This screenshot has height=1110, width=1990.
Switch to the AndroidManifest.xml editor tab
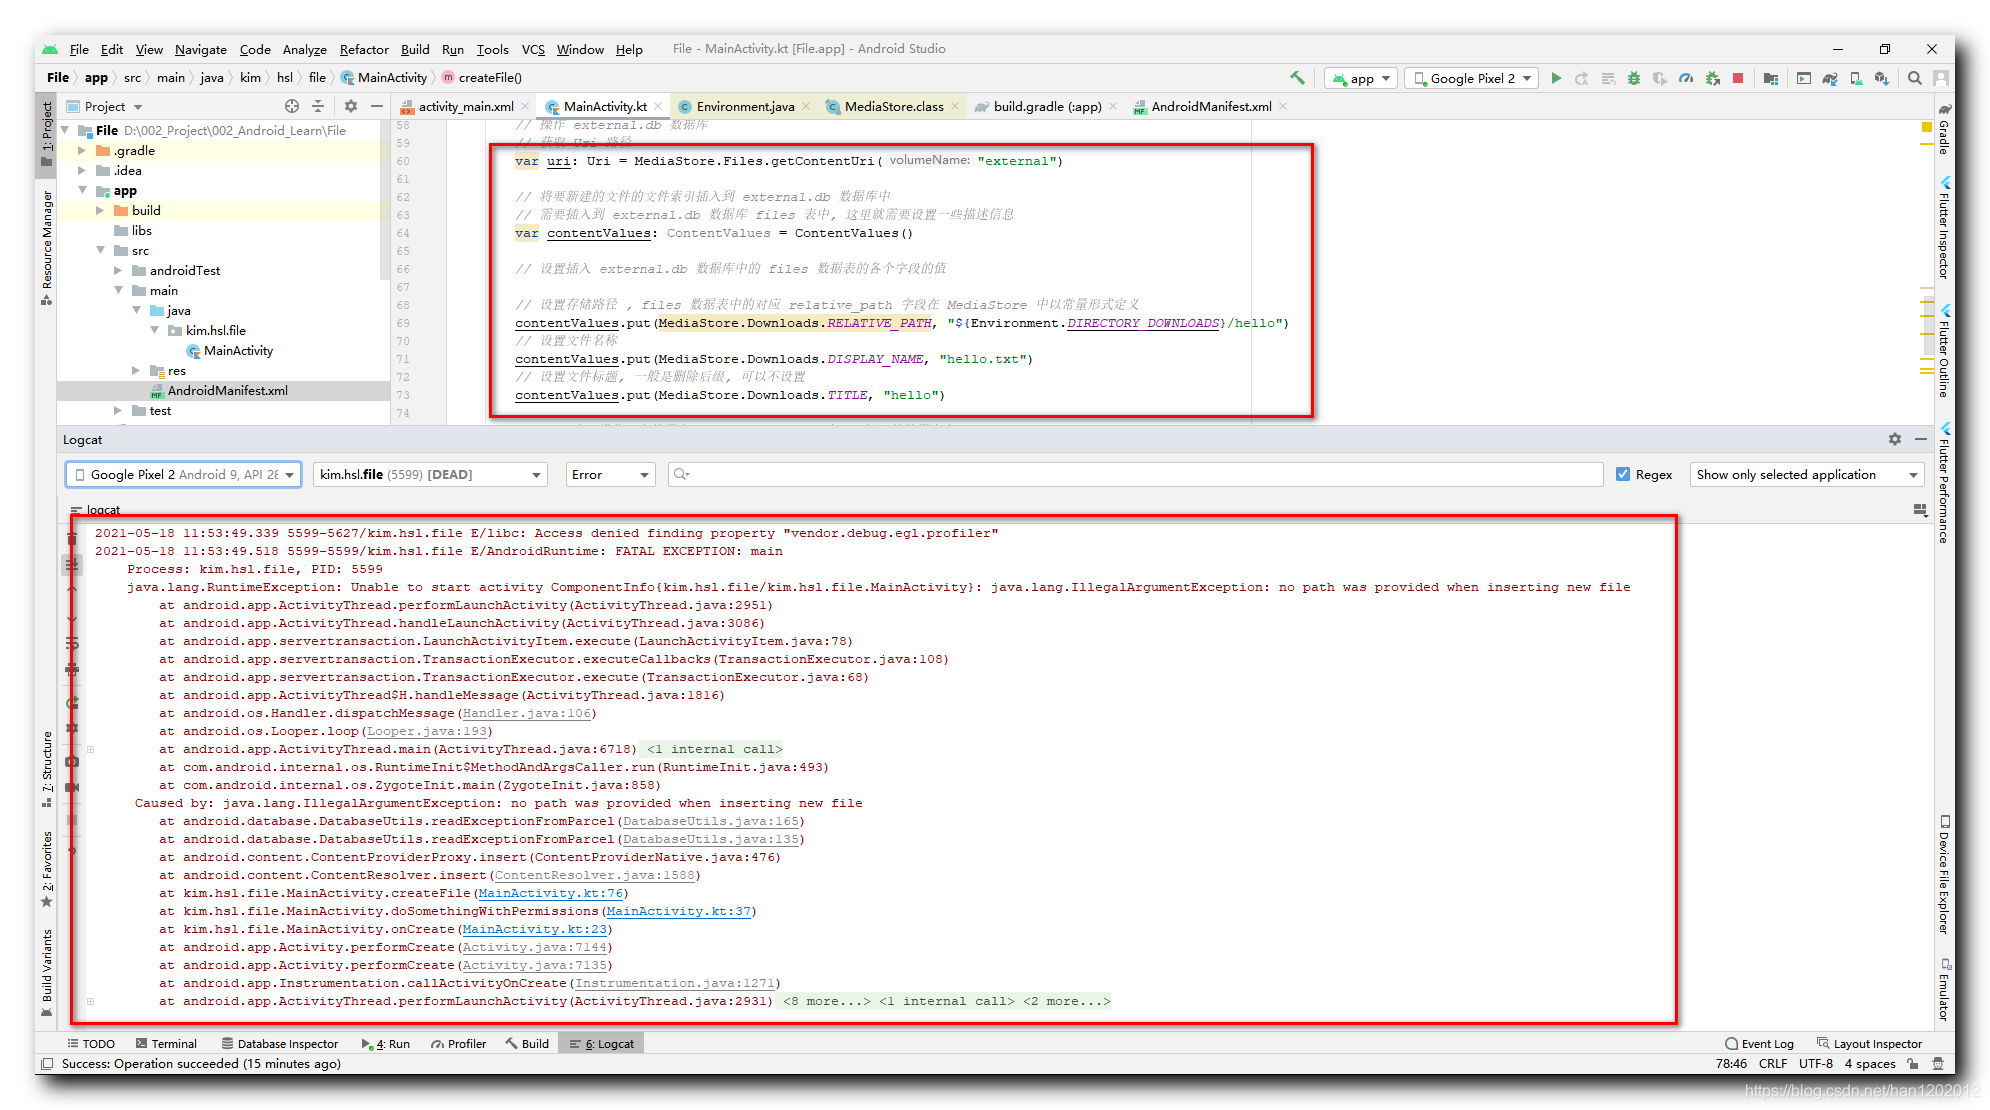point(1210,107)
